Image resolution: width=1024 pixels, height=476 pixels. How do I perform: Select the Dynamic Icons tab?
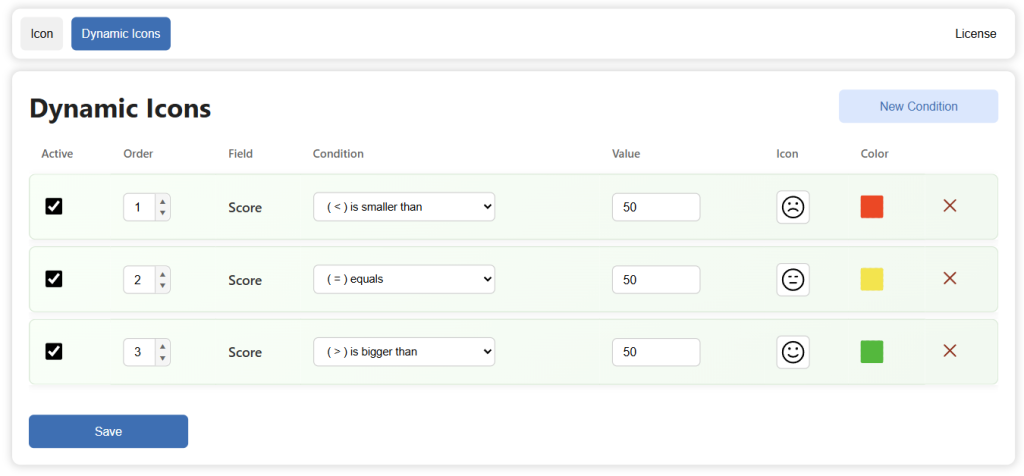point(121,34)
